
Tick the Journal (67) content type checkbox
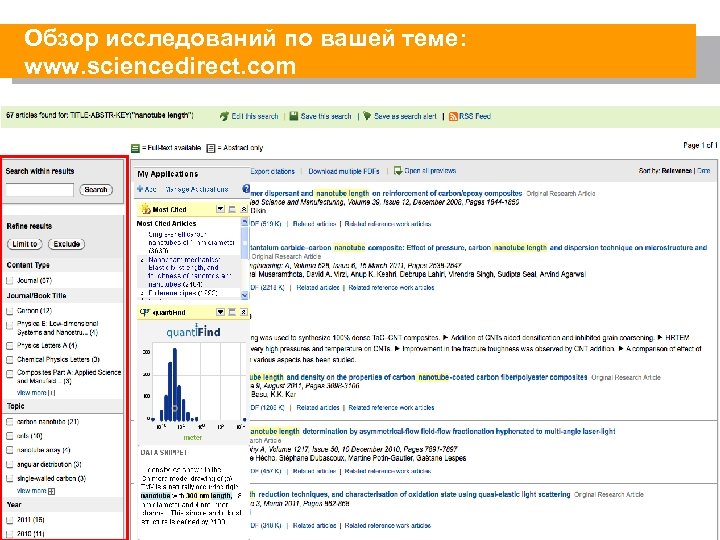(x=9, y=281)
